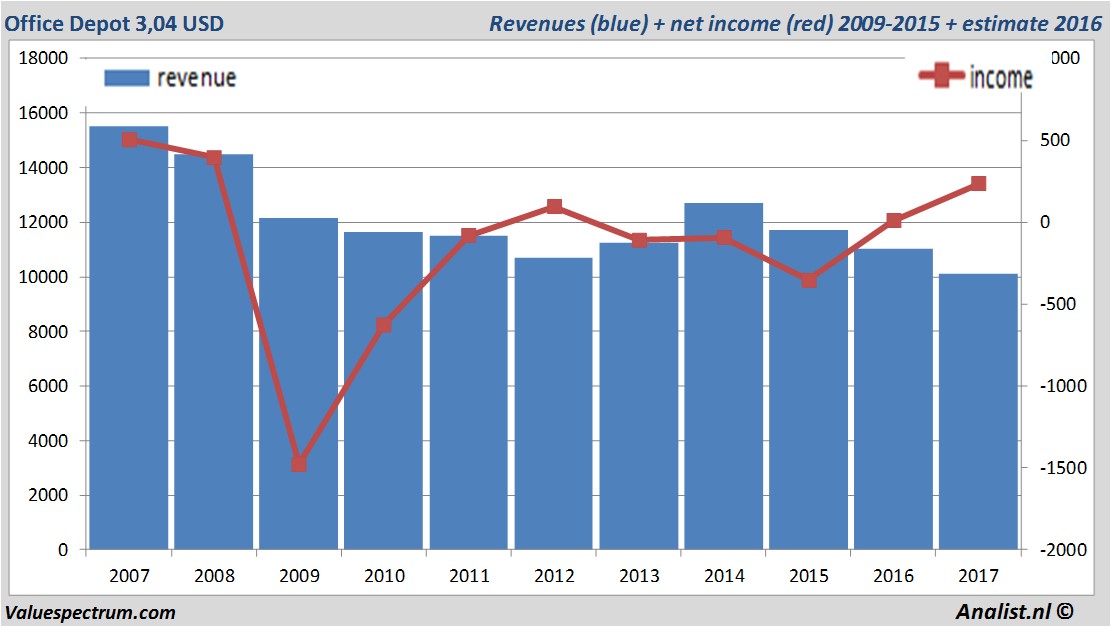This screenshot has width=1111, height=627.
Task: Click the 16000 left axis label
Action: (x=43, y=113)
